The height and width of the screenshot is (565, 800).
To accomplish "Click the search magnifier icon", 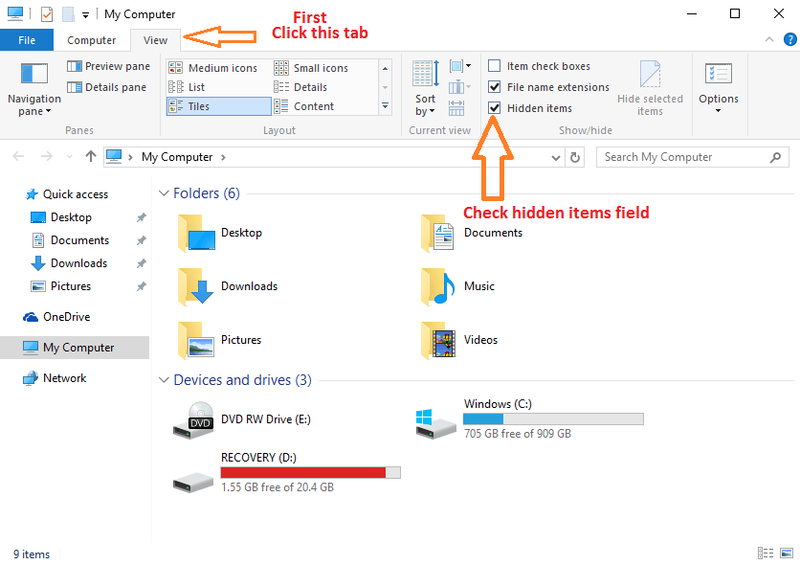I will [x=776, y=157].
